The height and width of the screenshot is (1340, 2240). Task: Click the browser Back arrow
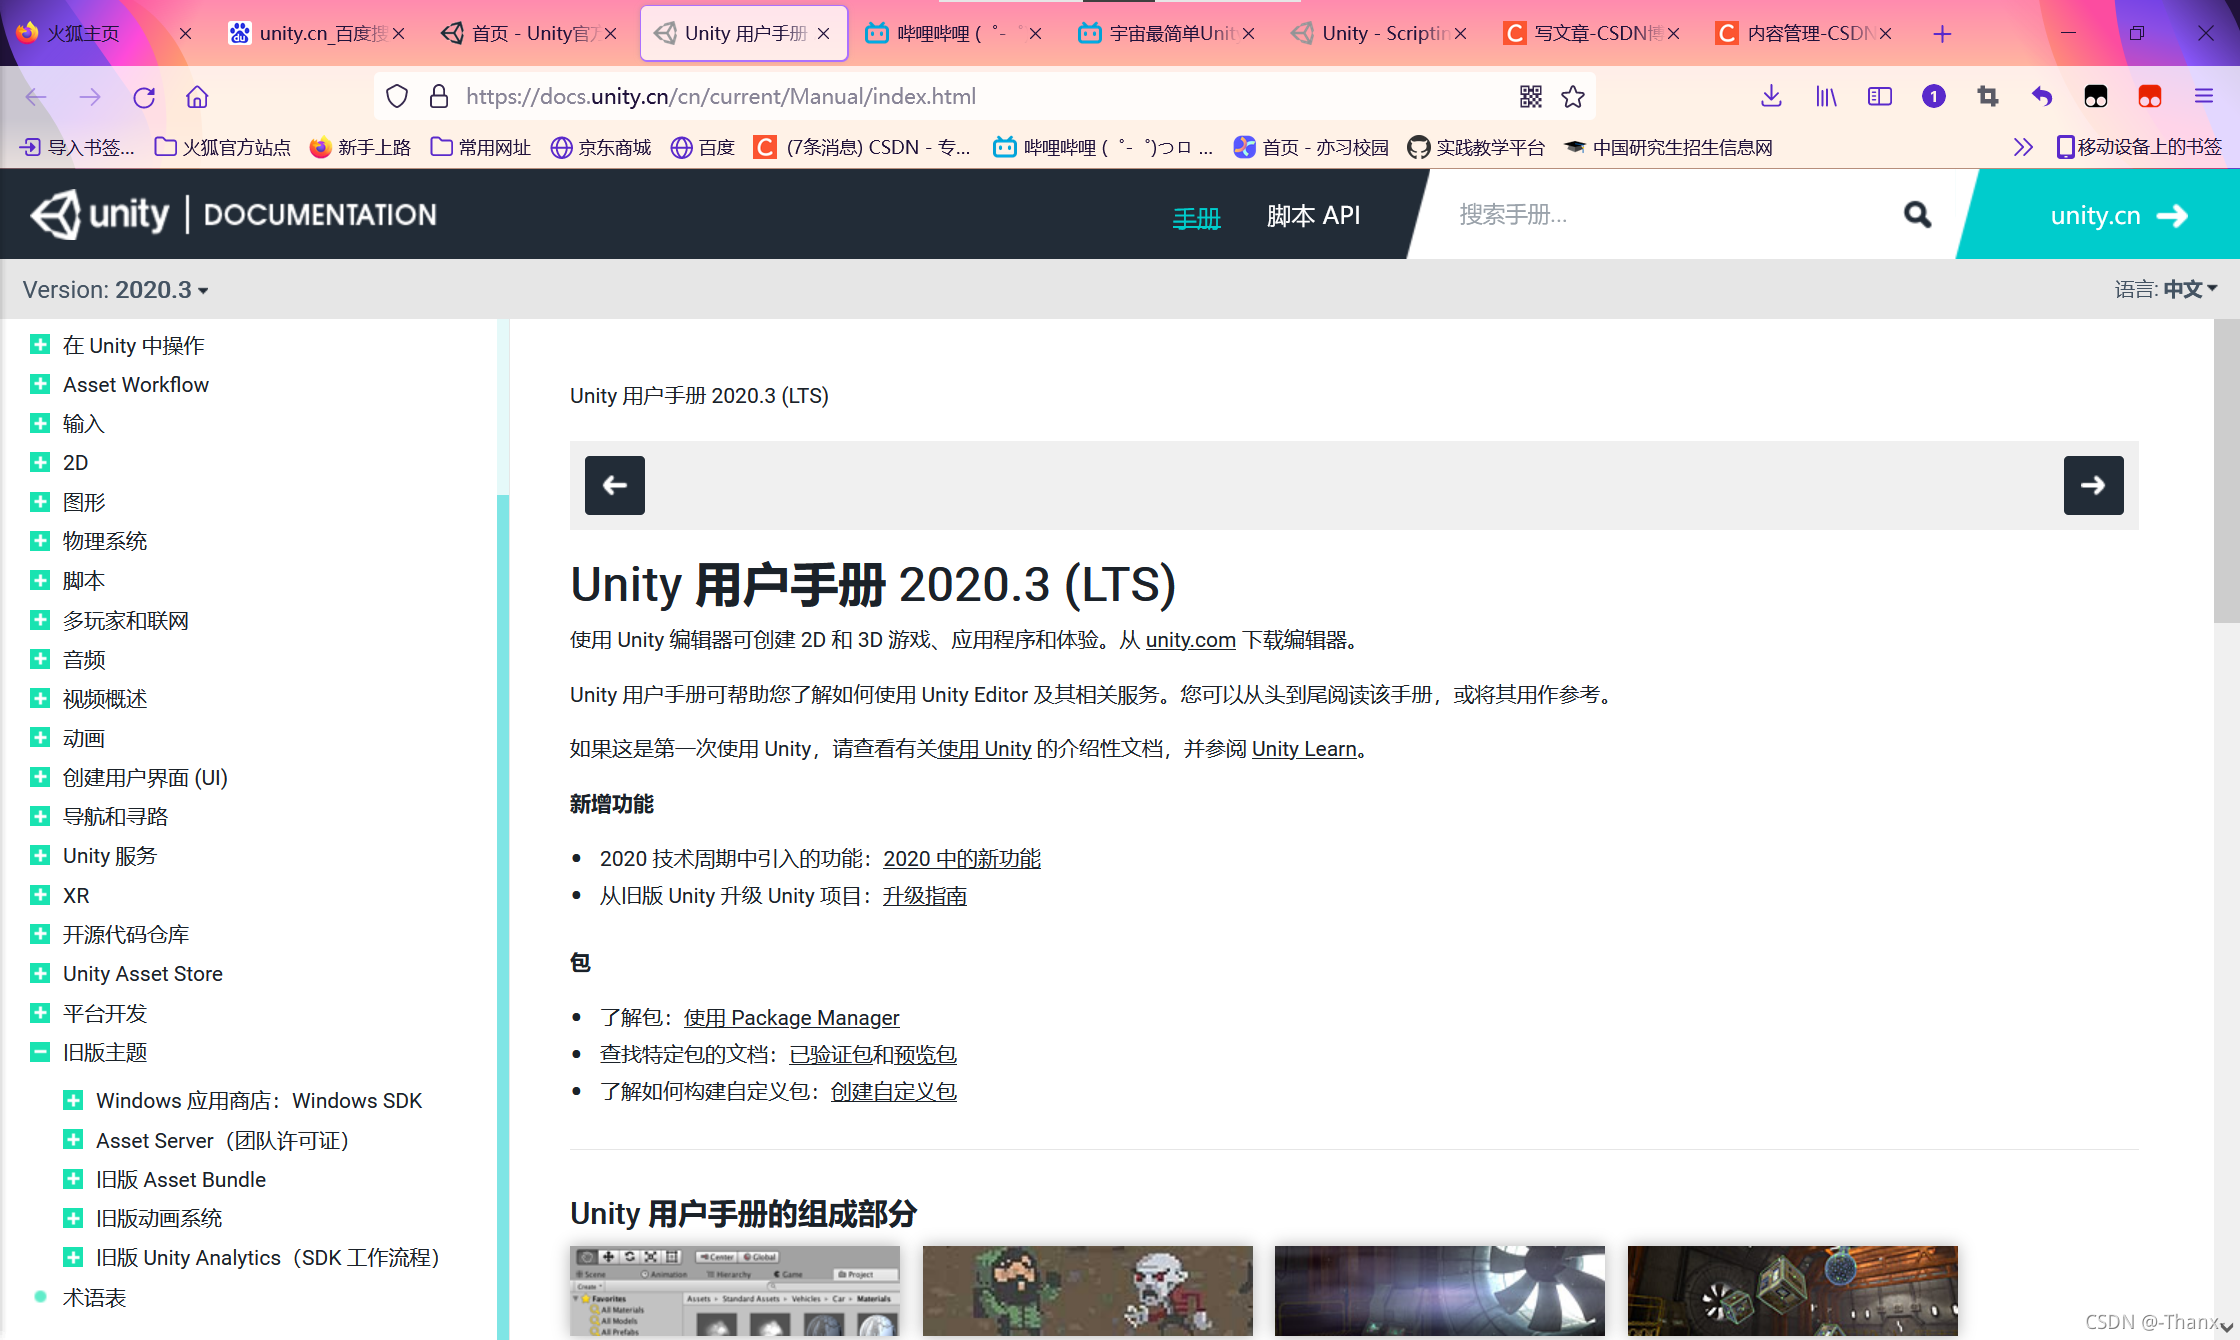(36, 97)
